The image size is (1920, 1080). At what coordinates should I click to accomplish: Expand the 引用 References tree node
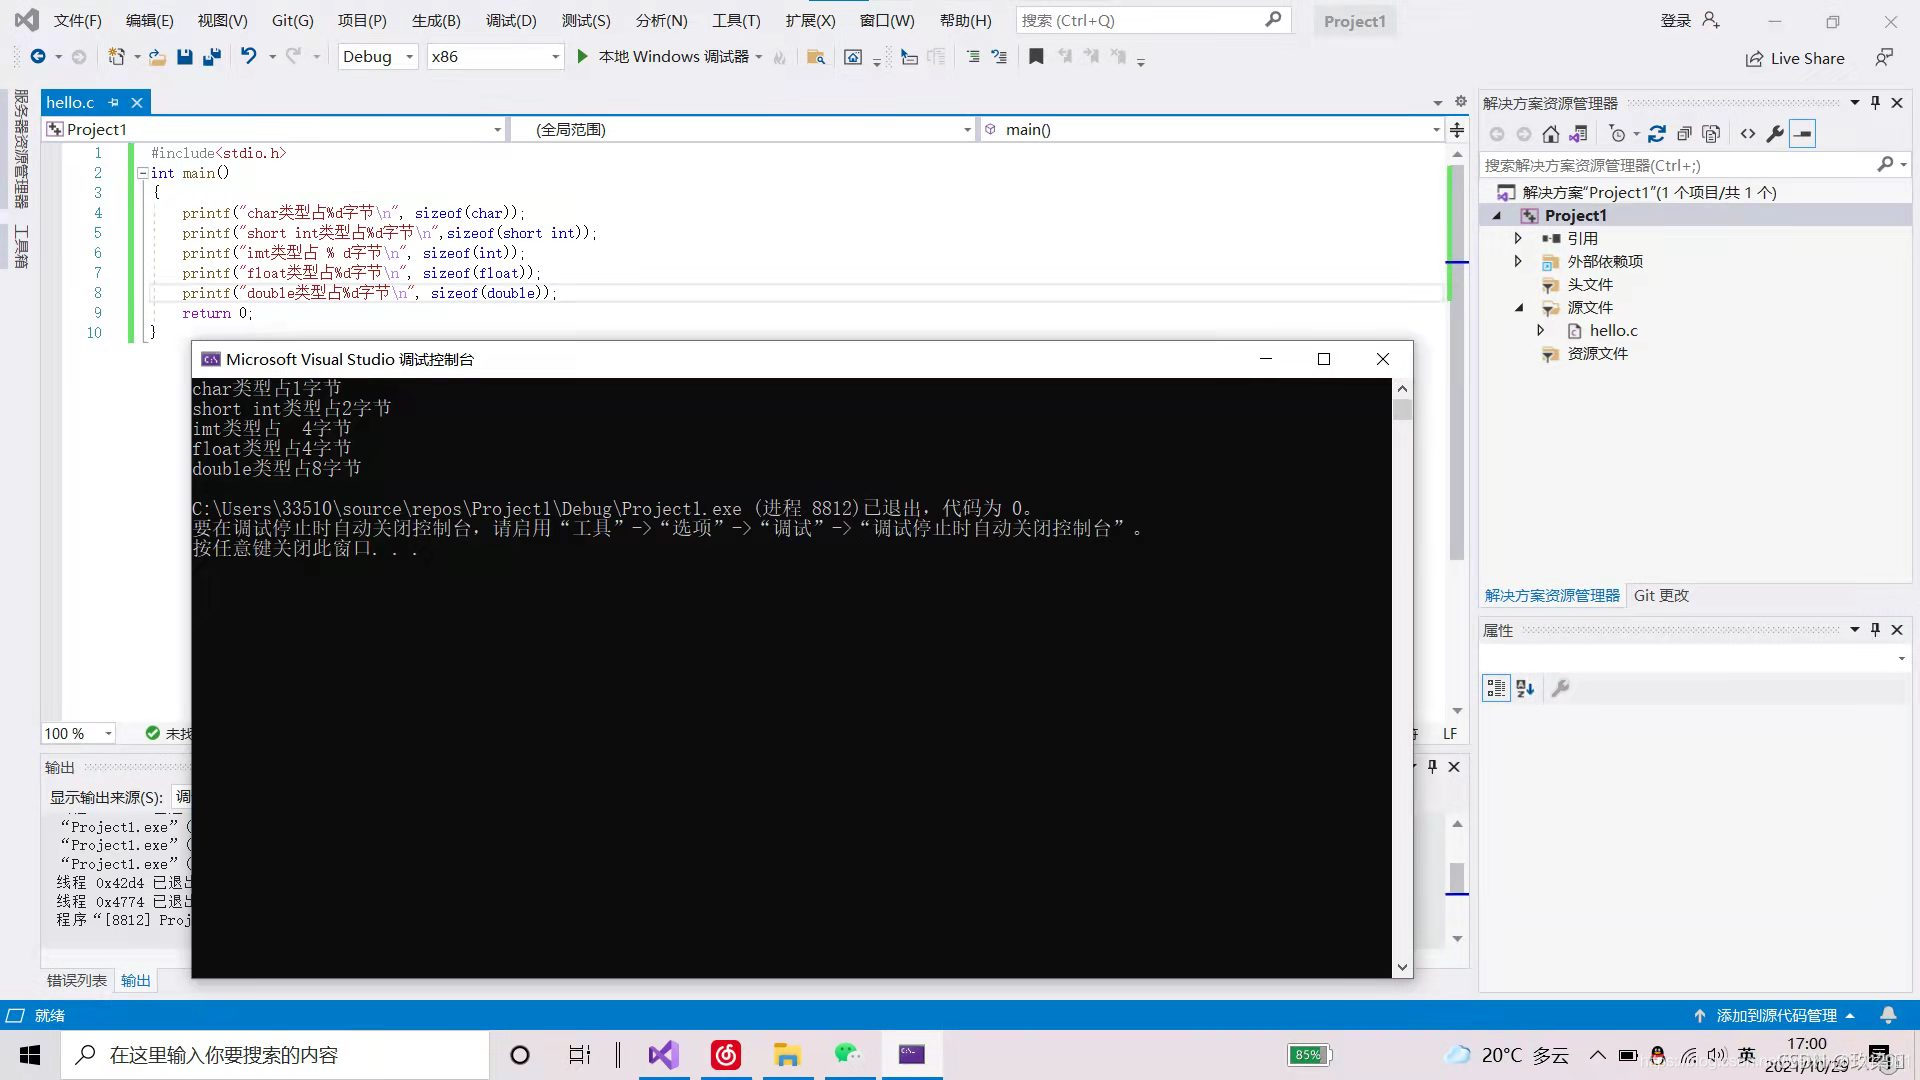tap(1518, 238)
